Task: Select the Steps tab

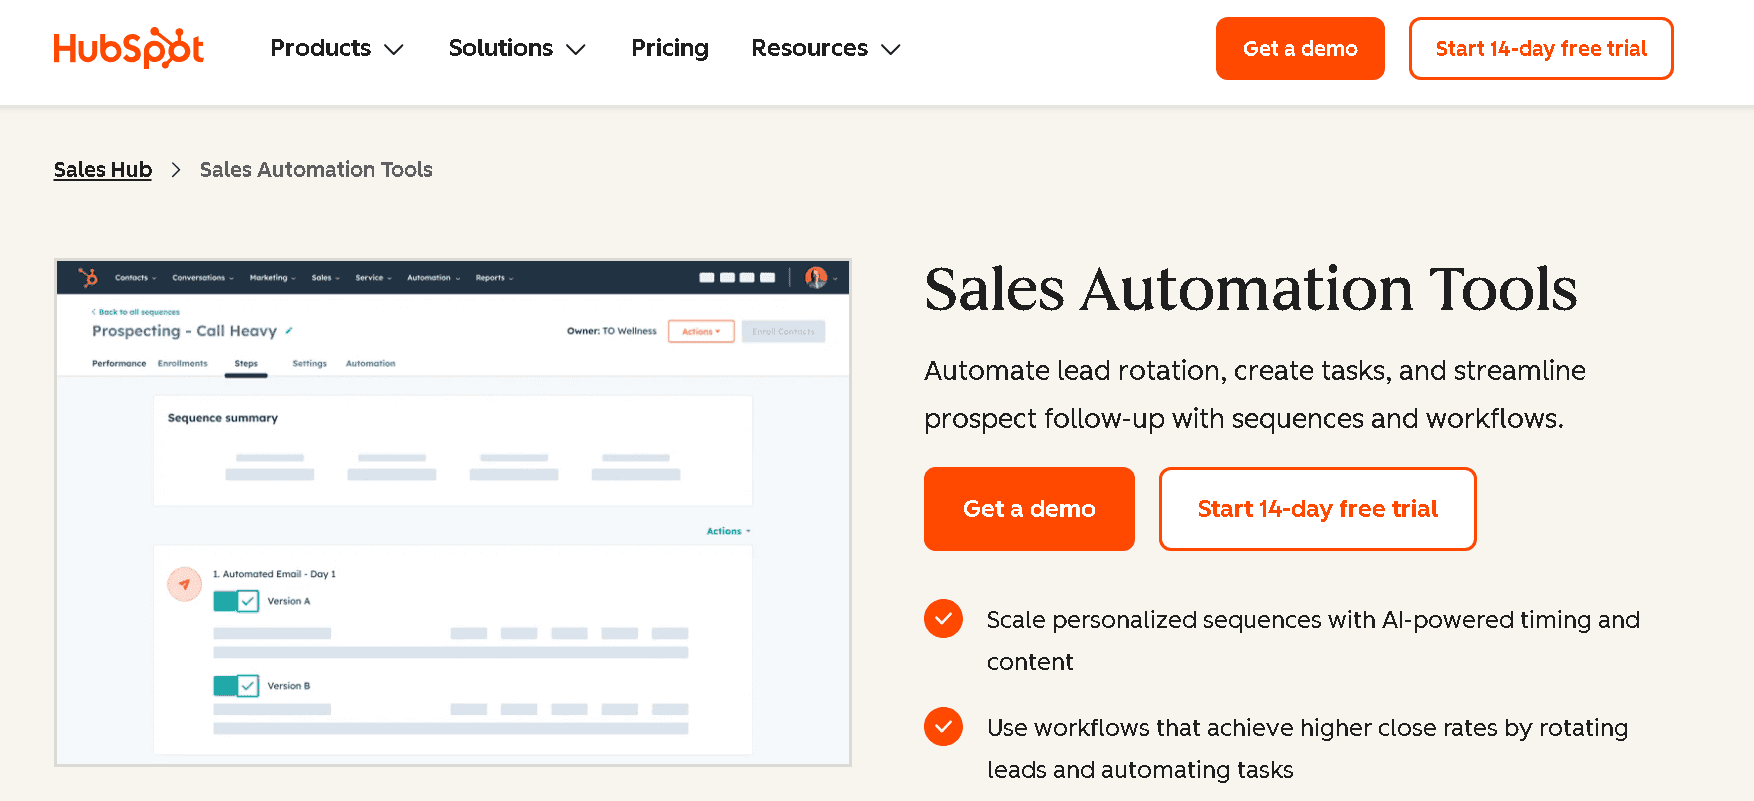Action: click(246, 364)
